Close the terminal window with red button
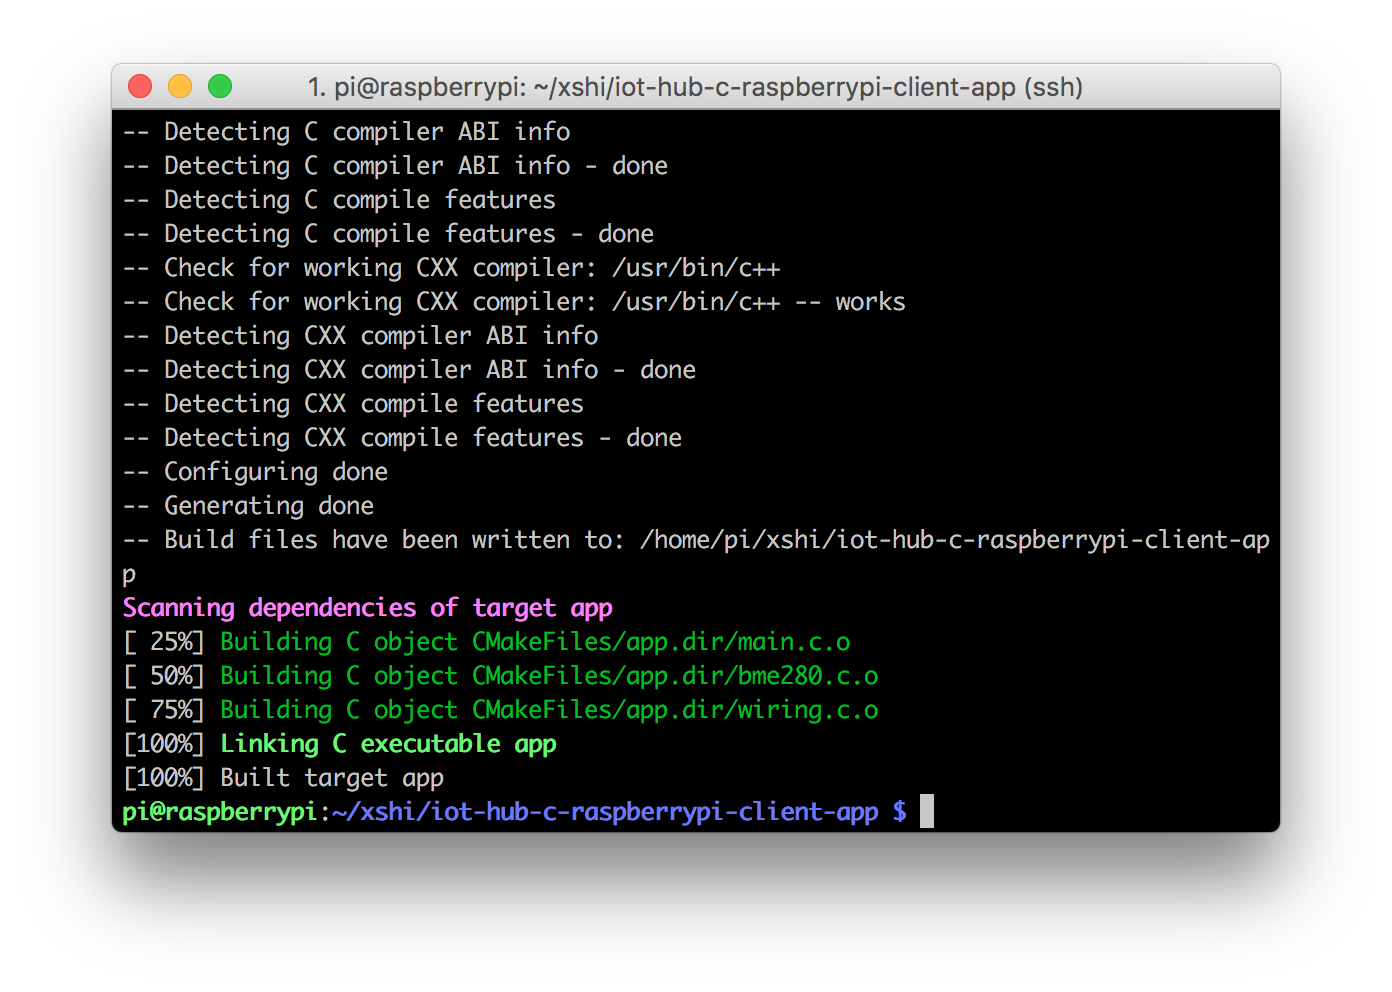 (140, 87)
